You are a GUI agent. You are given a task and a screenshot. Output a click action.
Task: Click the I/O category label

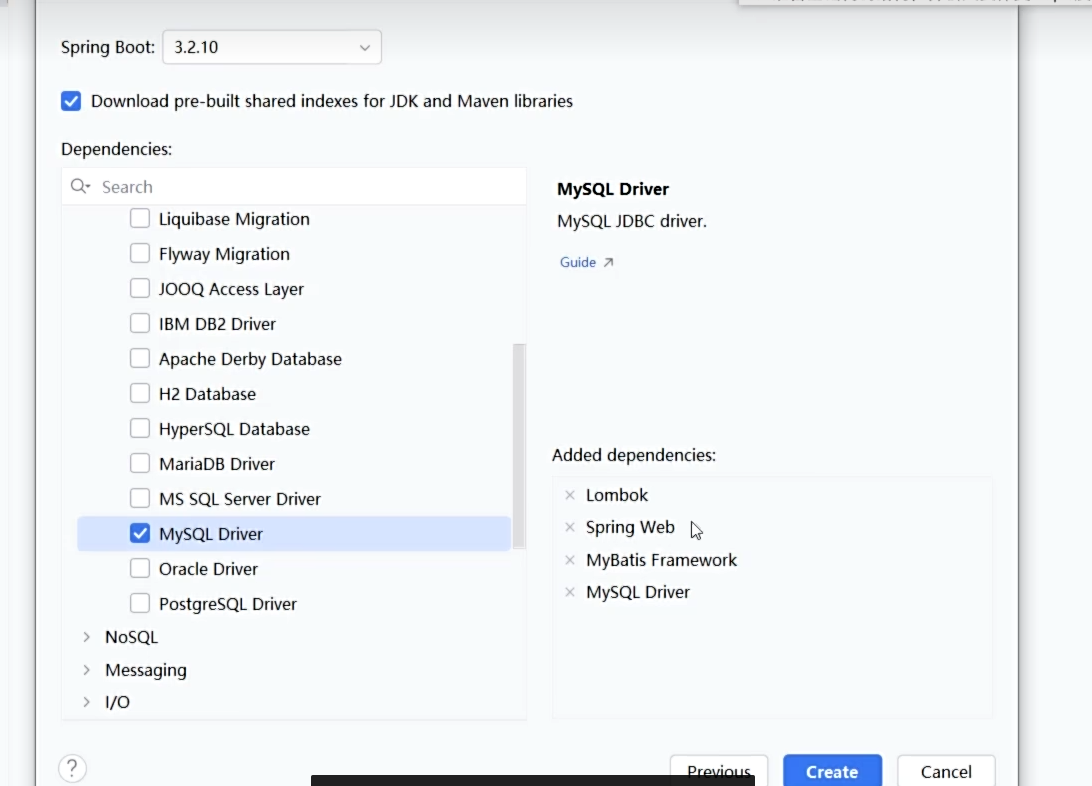point(117,702)
